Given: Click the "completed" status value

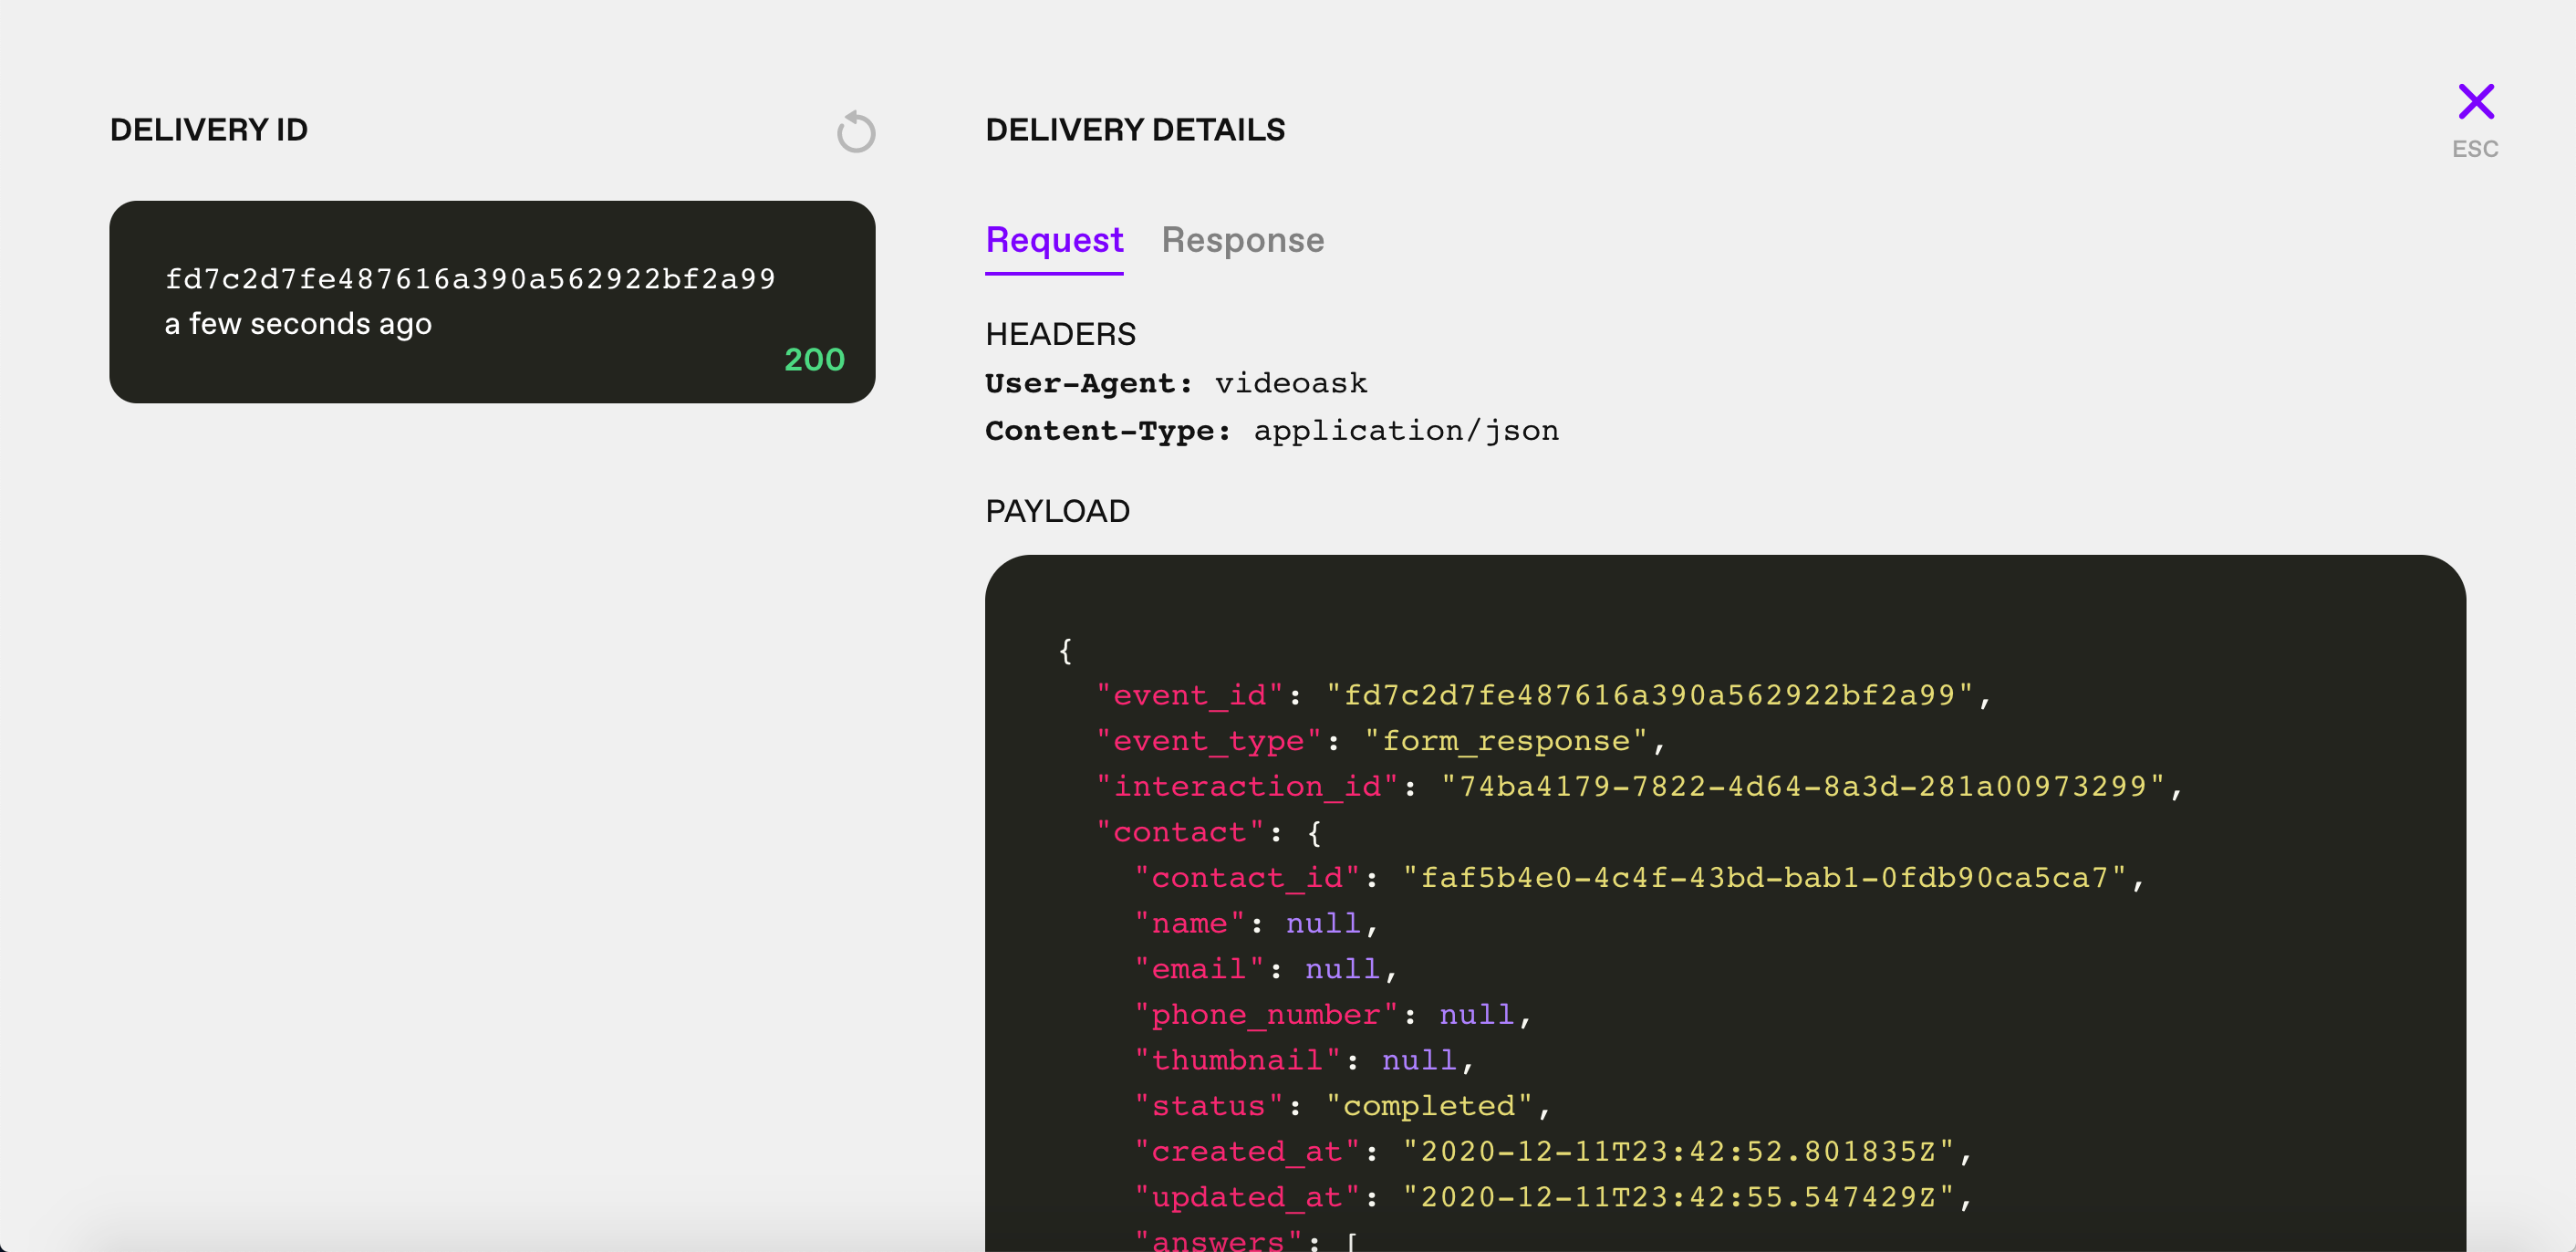Looking at the screenshot, I should [x=1429, y=1106].
